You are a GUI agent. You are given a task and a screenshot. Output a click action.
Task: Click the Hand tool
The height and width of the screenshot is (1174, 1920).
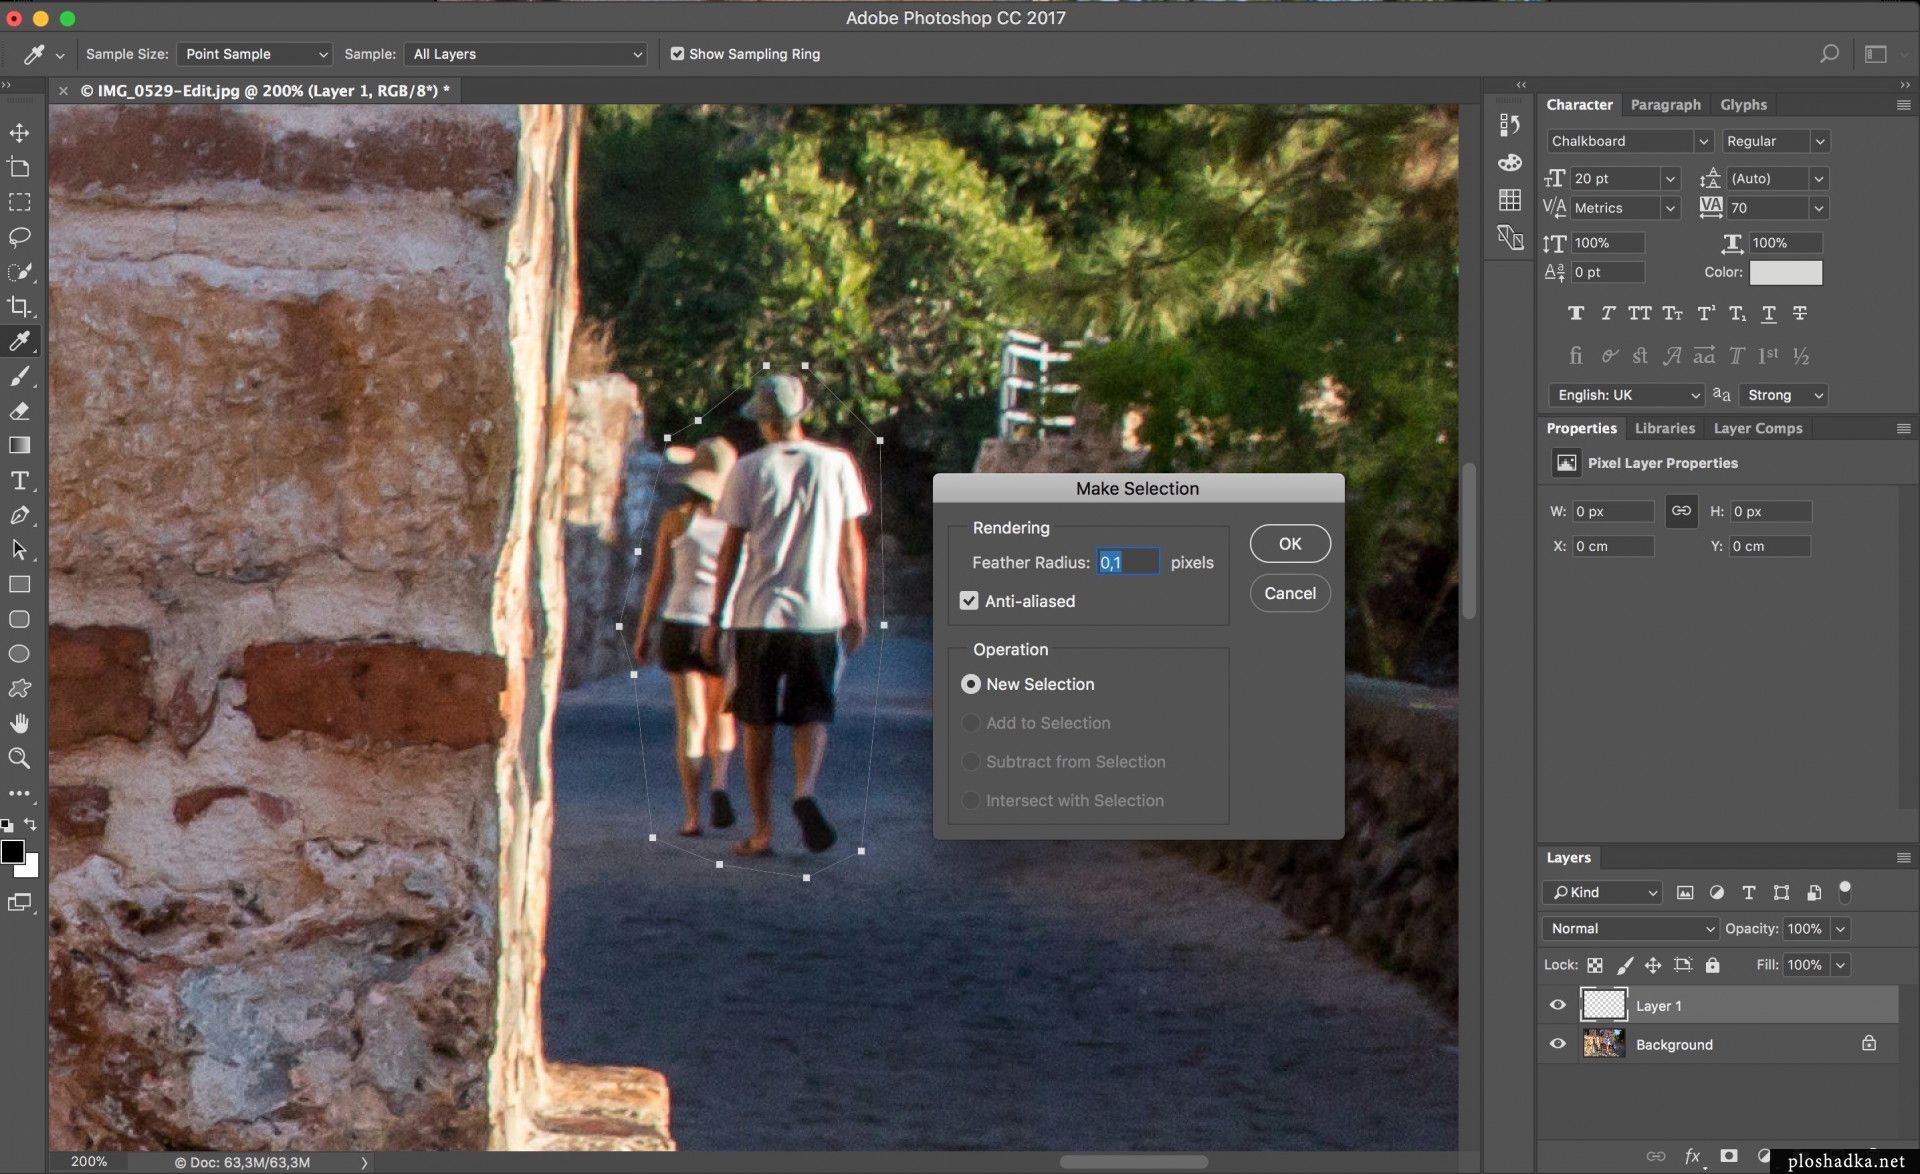click(x=21, y=723)
